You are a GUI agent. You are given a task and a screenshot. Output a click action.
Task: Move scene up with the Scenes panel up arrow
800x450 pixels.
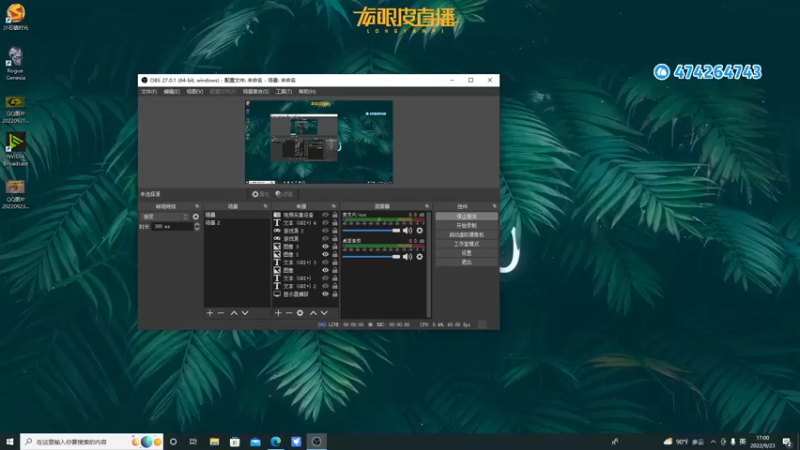click(x=234, y=313)
